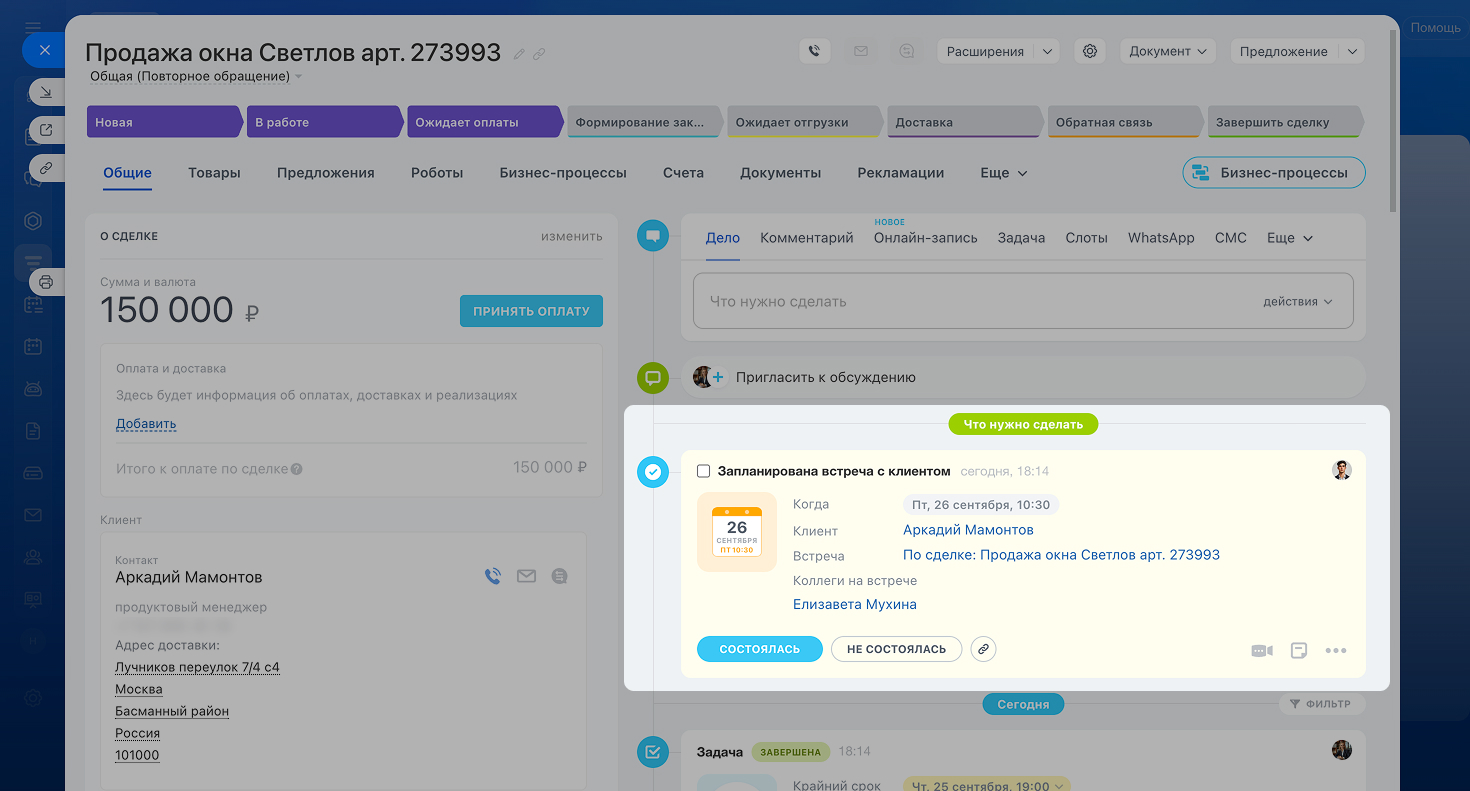The height and width of the screenshot is (791, 1470).
Task: Open the действия dropdown
Action: tap(1298, 301)
